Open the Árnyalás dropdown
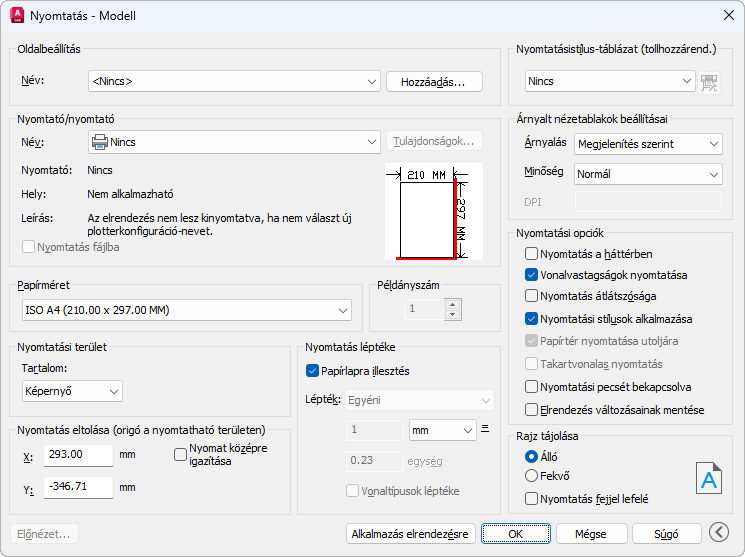The height and width of the screenshot is (557, 745). tap(648, 144)
